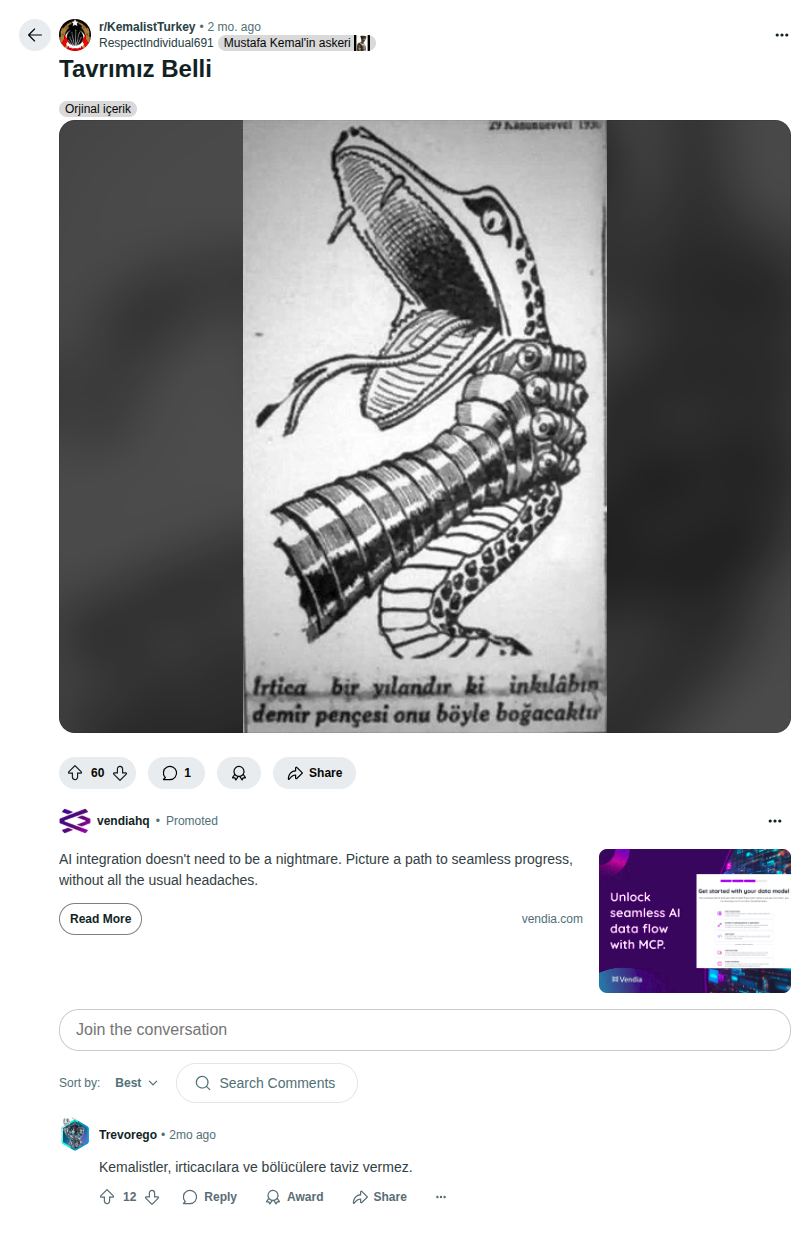812x1238 pixels.
Task: Open the post comments bubble showing 1
Action: click(176, 773)
